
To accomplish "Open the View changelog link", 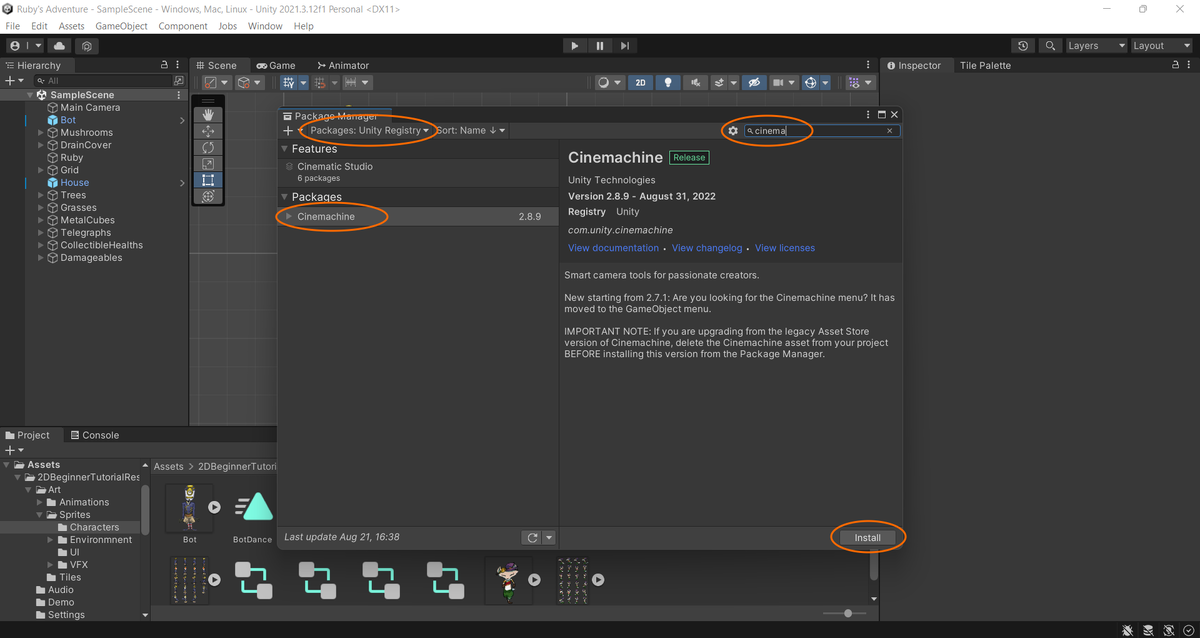I will click(x=707, y=248).
